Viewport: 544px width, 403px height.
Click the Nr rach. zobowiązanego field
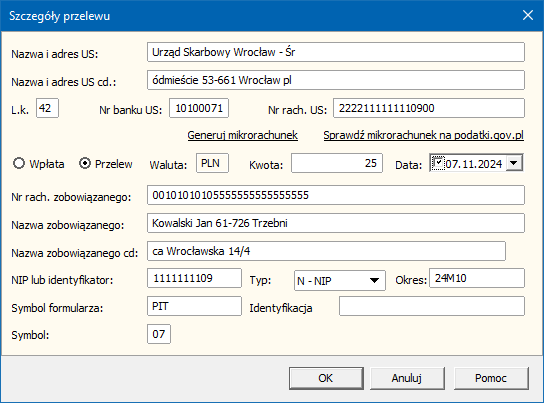[x=335, y=195]
